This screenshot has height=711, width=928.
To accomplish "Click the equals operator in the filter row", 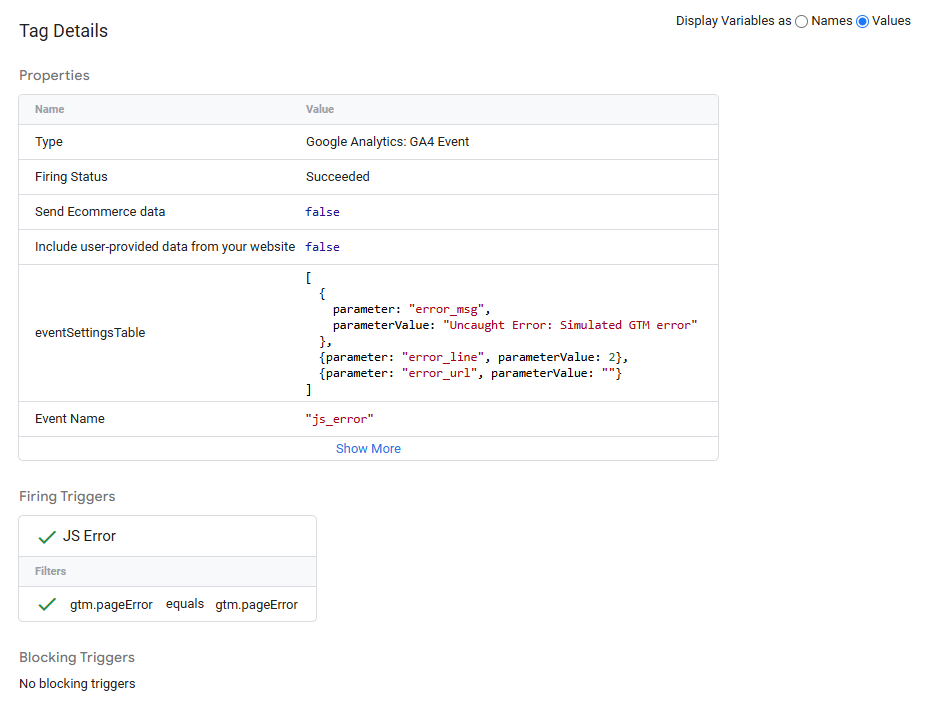I will (185, 604).
